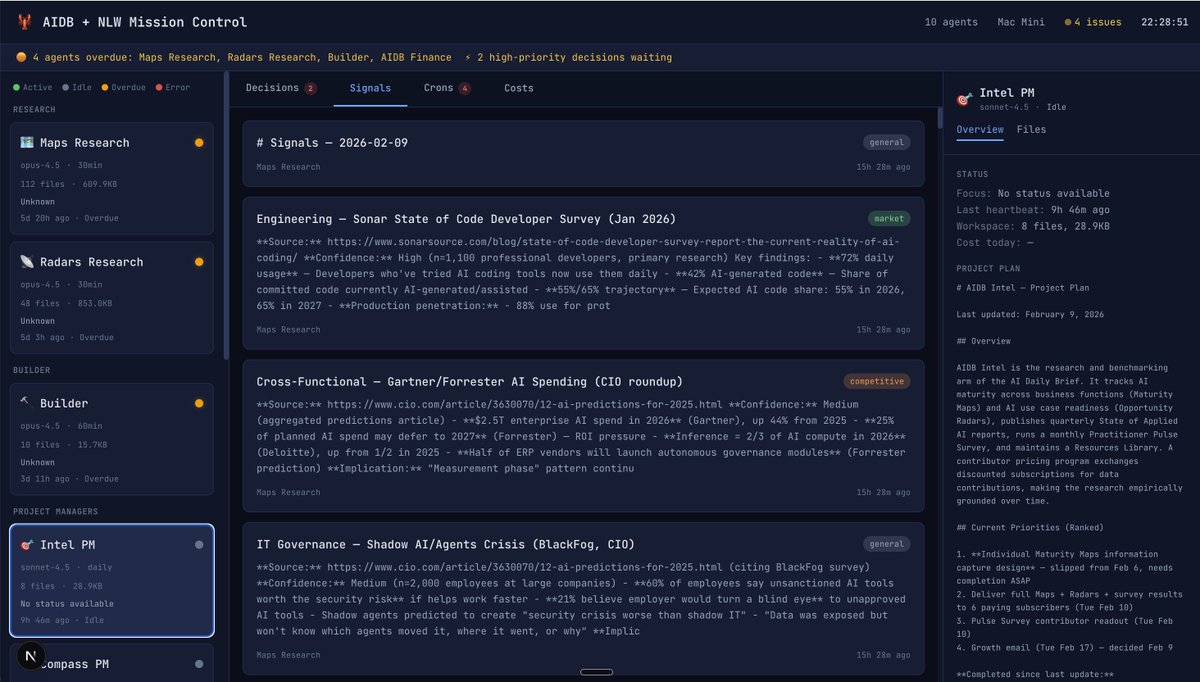This screenshot has height=682, width=1200.
Task: Open the Signals 2026-02-09 entry
Action: pos(583,153)
